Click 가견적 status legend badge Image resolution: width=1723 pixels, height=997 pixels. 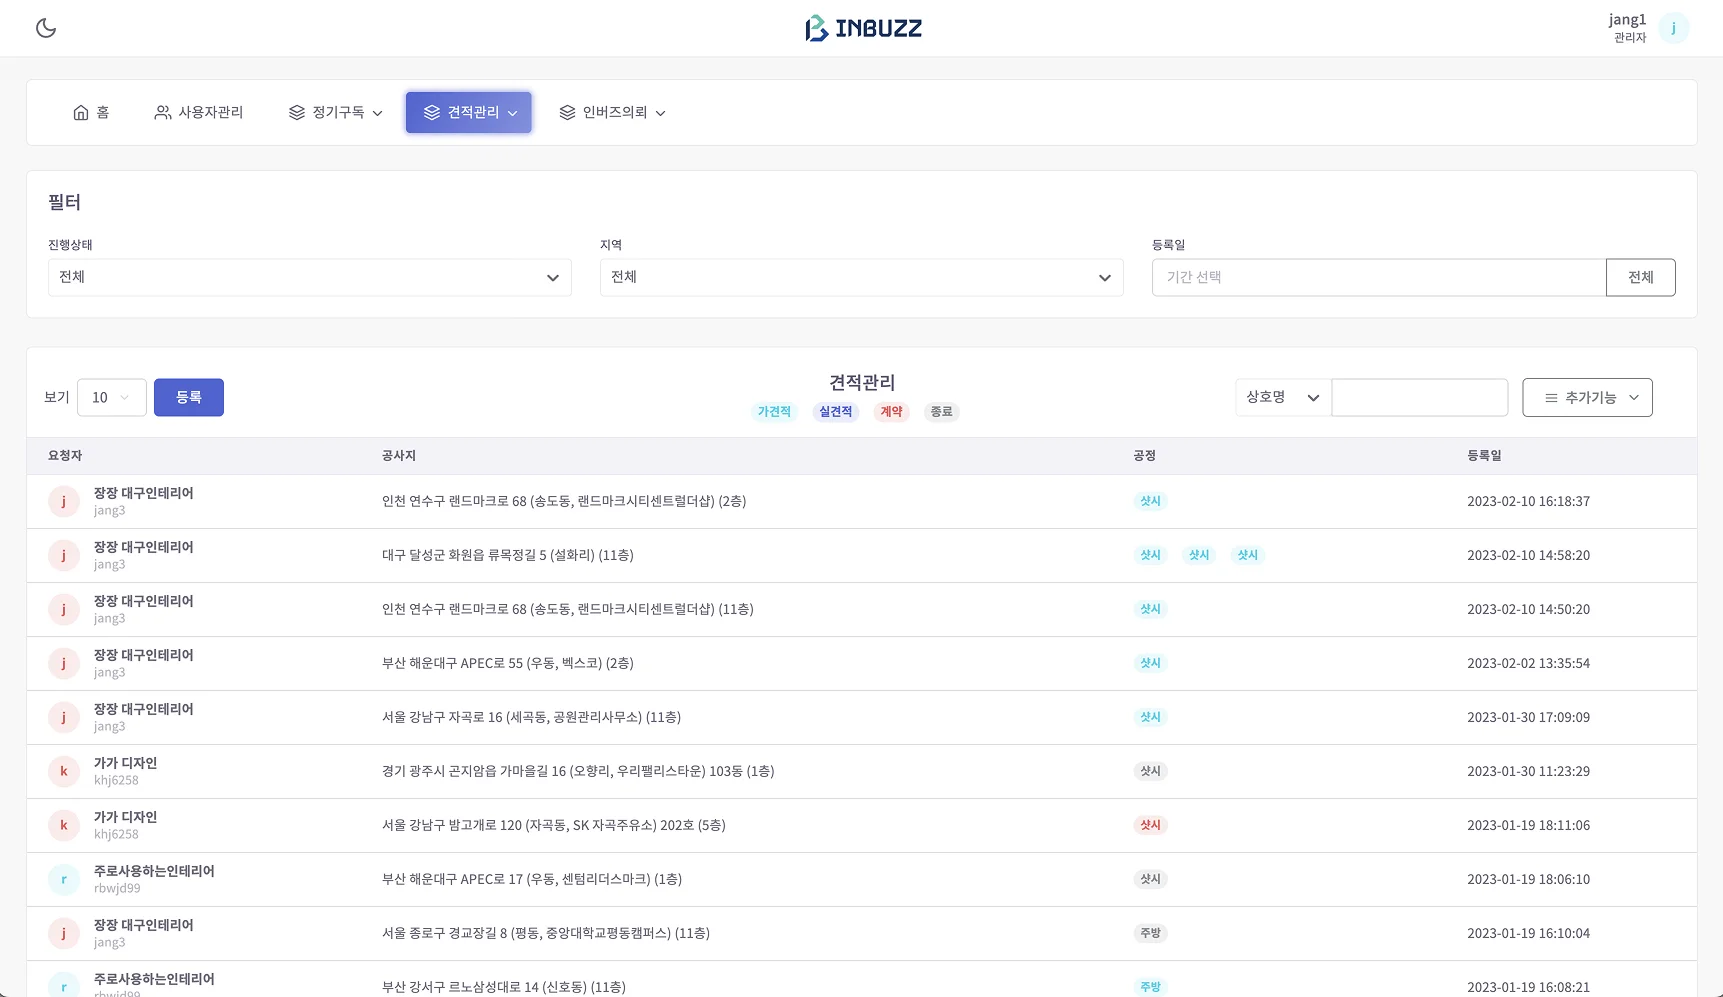774,412
